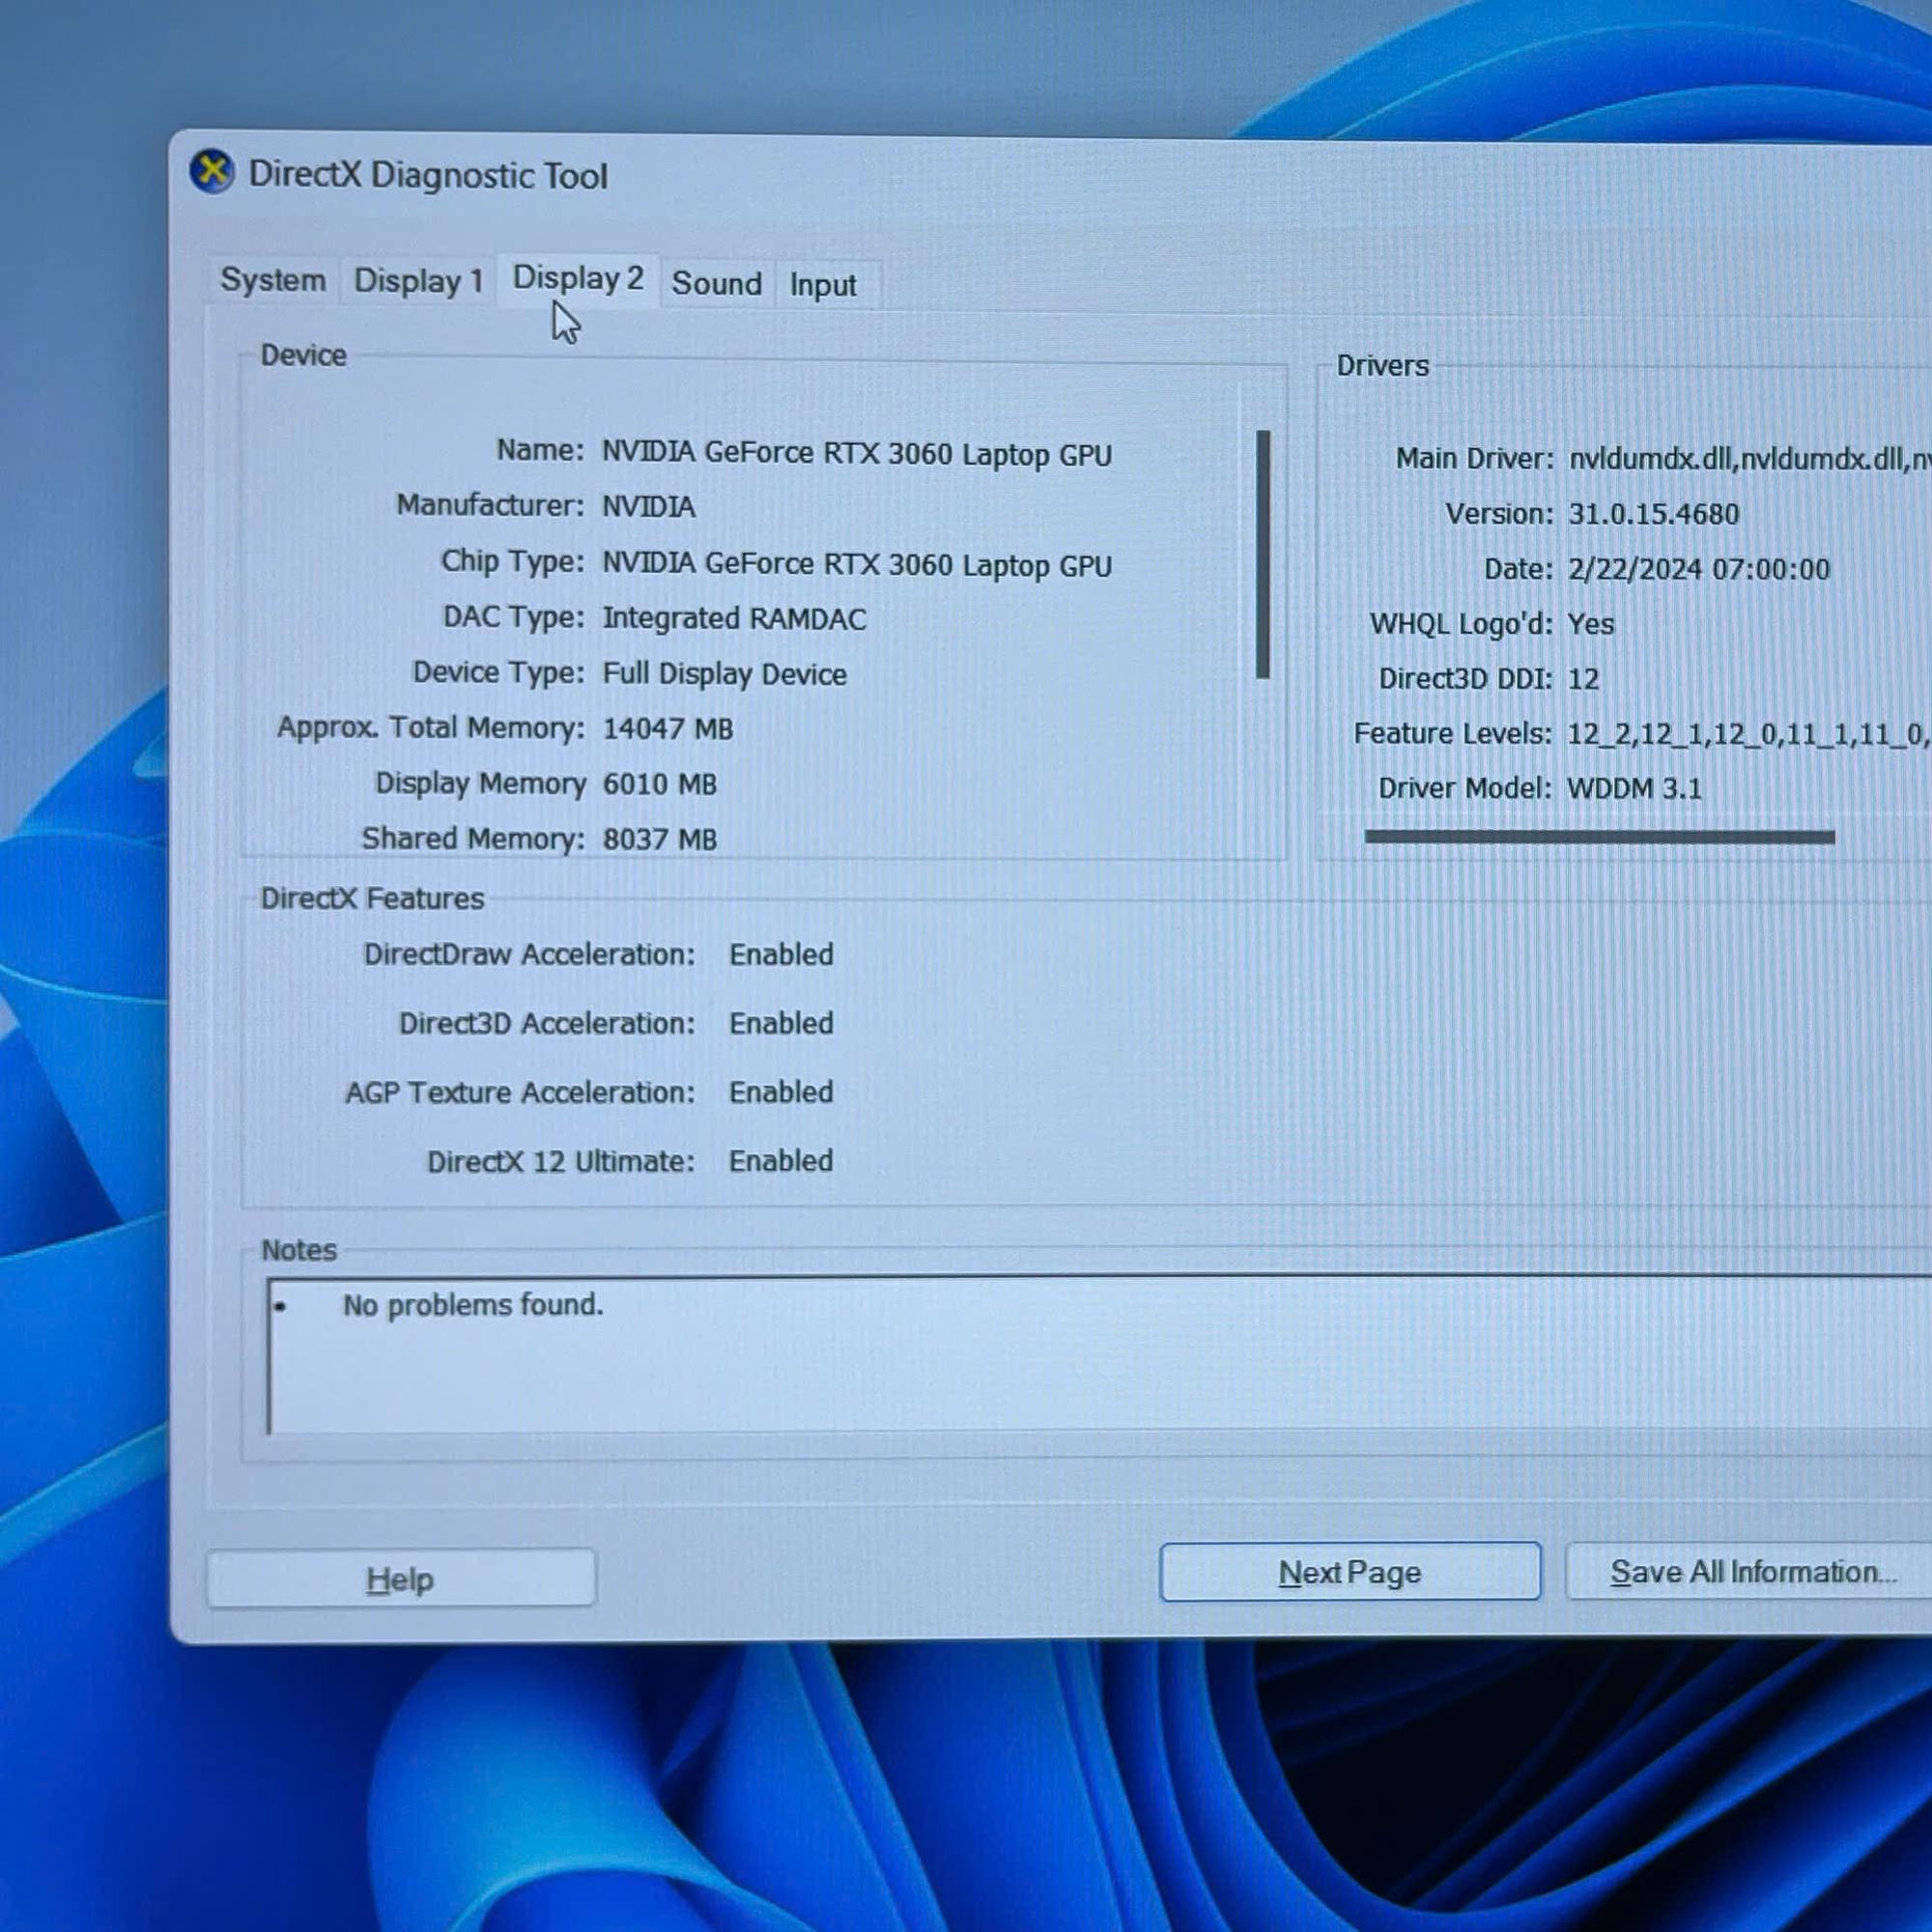
Task: Click the Feature Levels value text
Action: point(1748,735)
